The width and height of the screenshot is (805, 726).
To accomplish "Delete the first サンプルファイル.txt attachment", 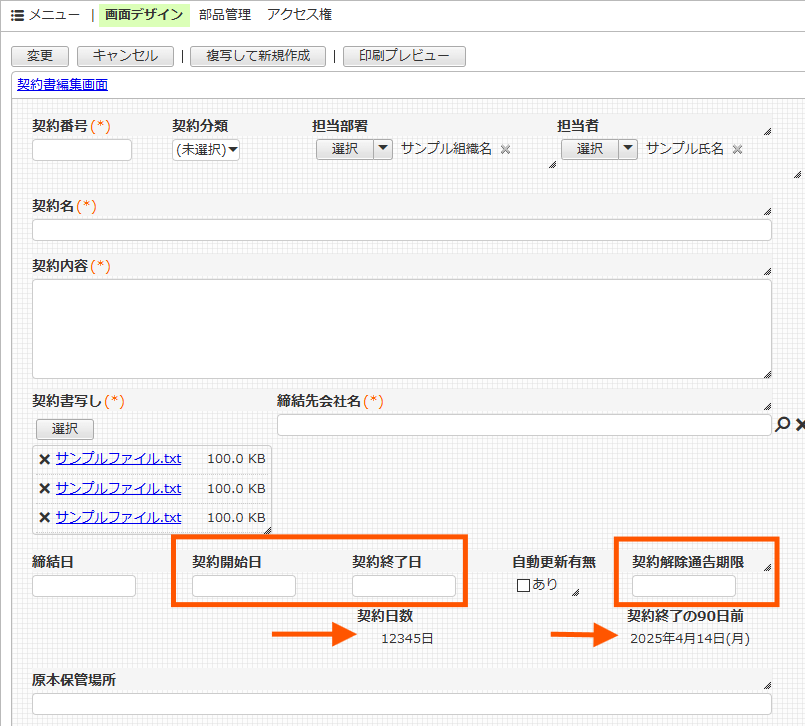I will pos(44,459).
